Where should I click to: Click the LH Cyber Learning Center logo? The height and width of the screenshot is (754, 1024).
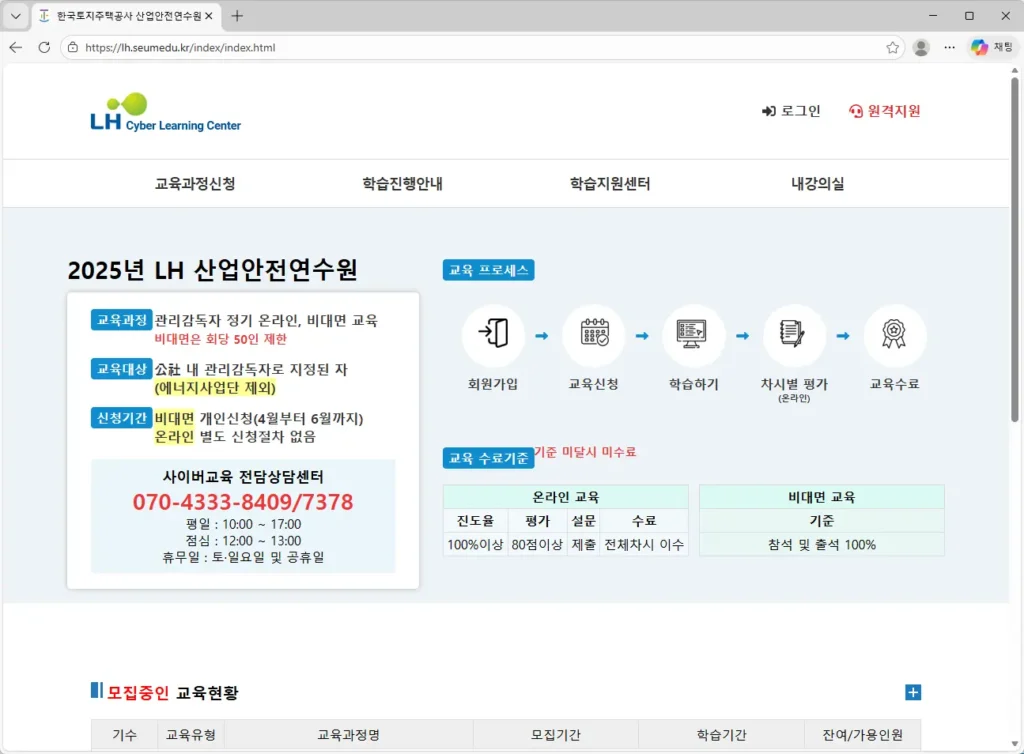[163, 111]
